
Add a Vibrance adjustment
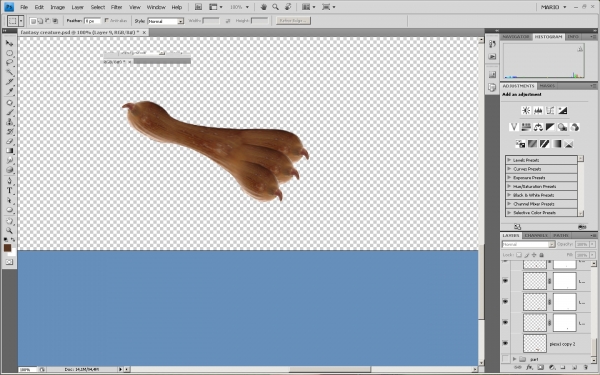tap(514, 127)
